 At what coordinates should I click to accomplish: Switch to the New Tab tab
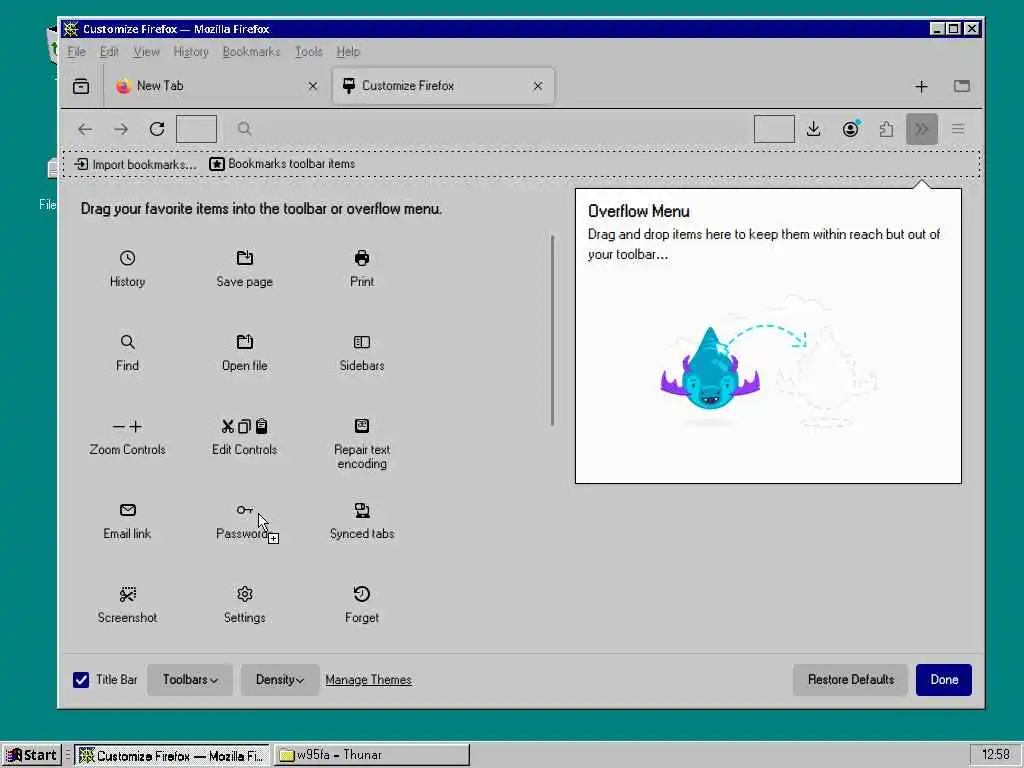pyautogui.click(x=216, y=86)
